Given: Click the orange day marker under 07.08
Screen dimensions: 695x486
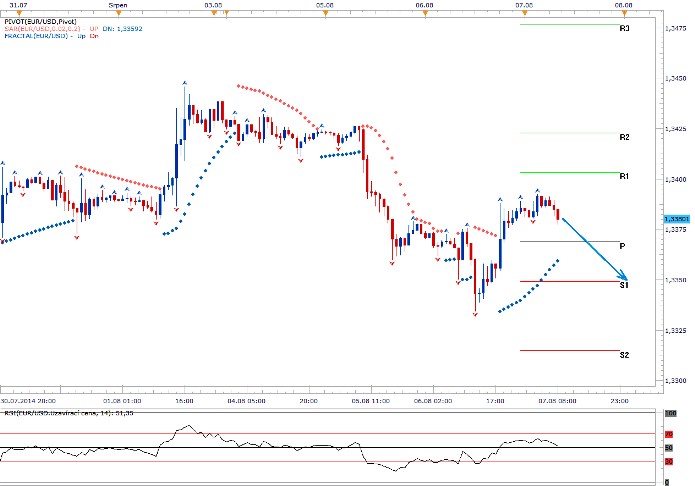Looking at the screenshot, I should pos(525,13).
